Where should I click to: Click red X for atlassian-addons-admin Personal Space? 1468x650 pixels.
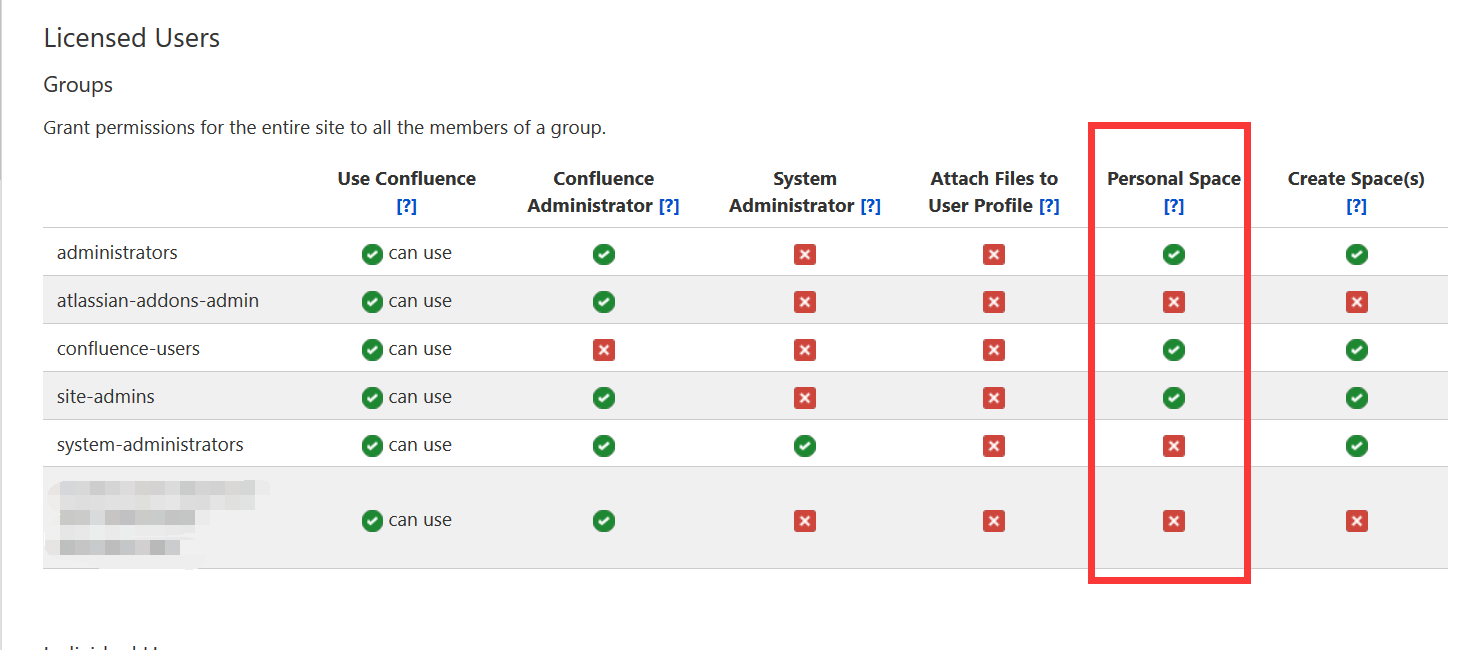[x=1174, y=302]
